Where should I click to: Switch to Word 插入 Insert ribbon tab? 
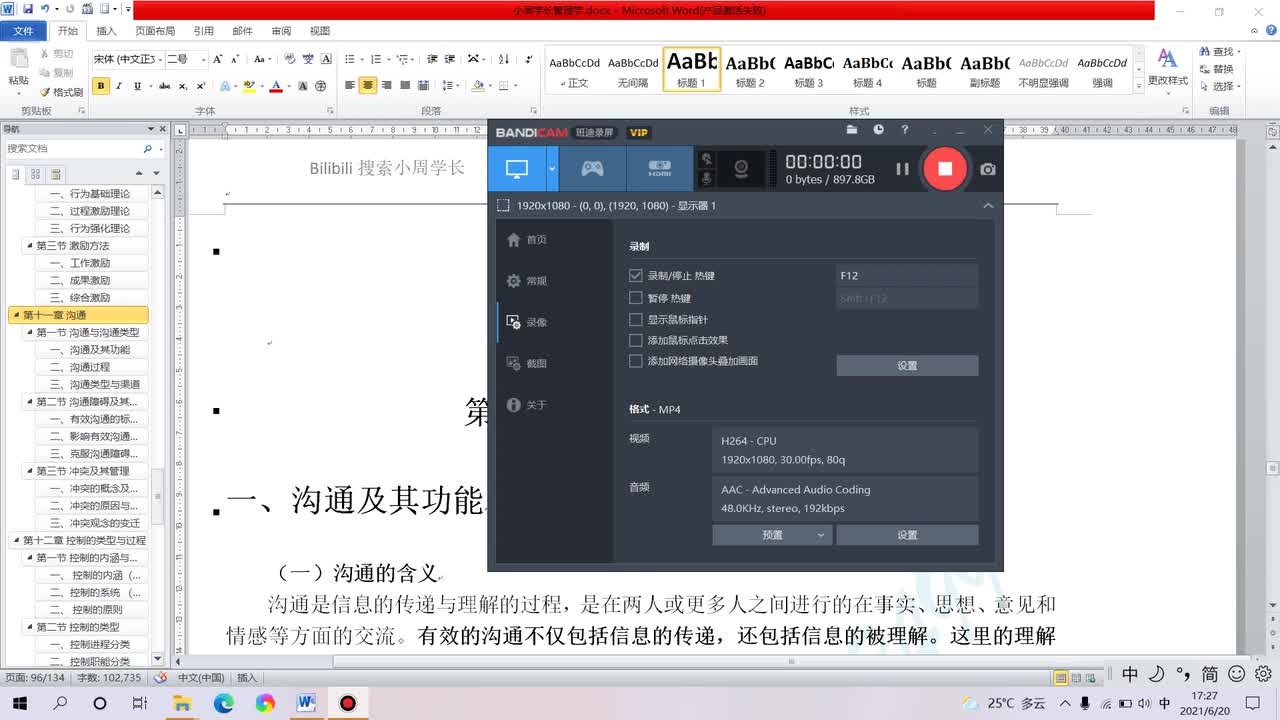click(106, 31)
